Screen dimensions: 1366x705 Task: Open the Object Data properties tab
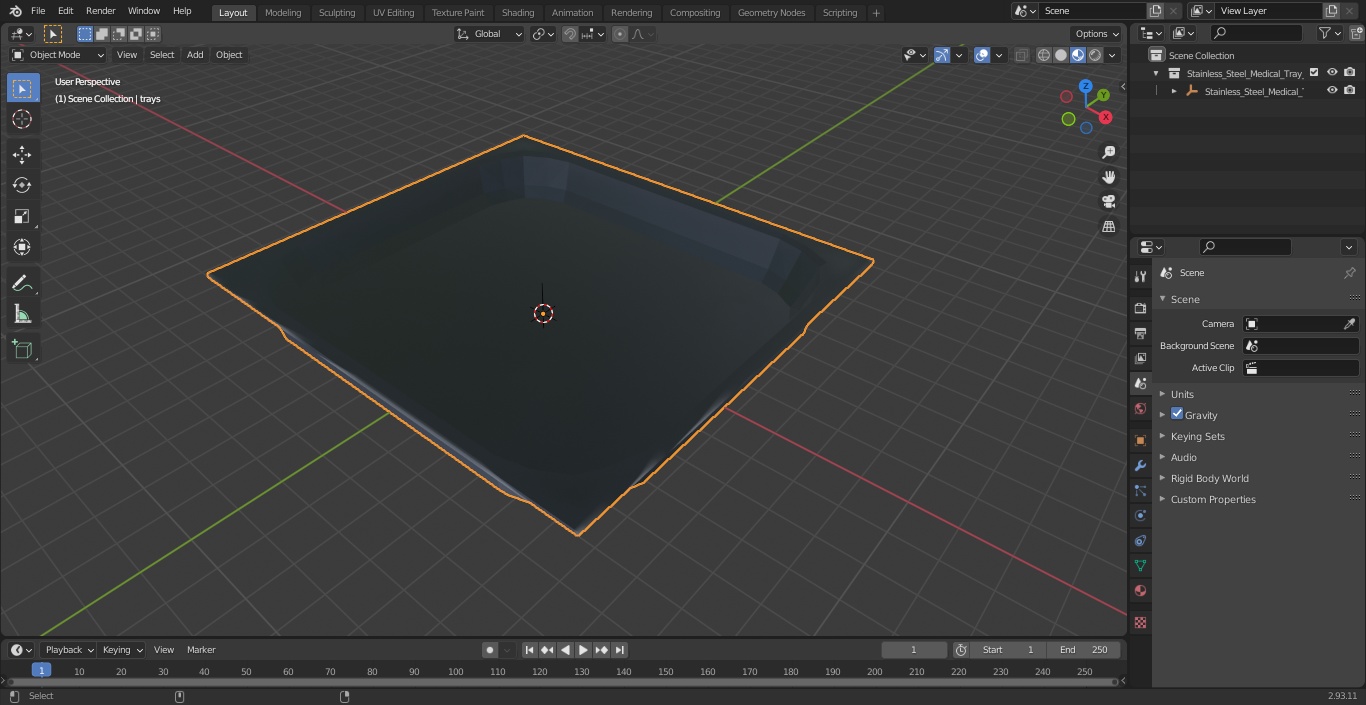click(x=1140, y=566)
